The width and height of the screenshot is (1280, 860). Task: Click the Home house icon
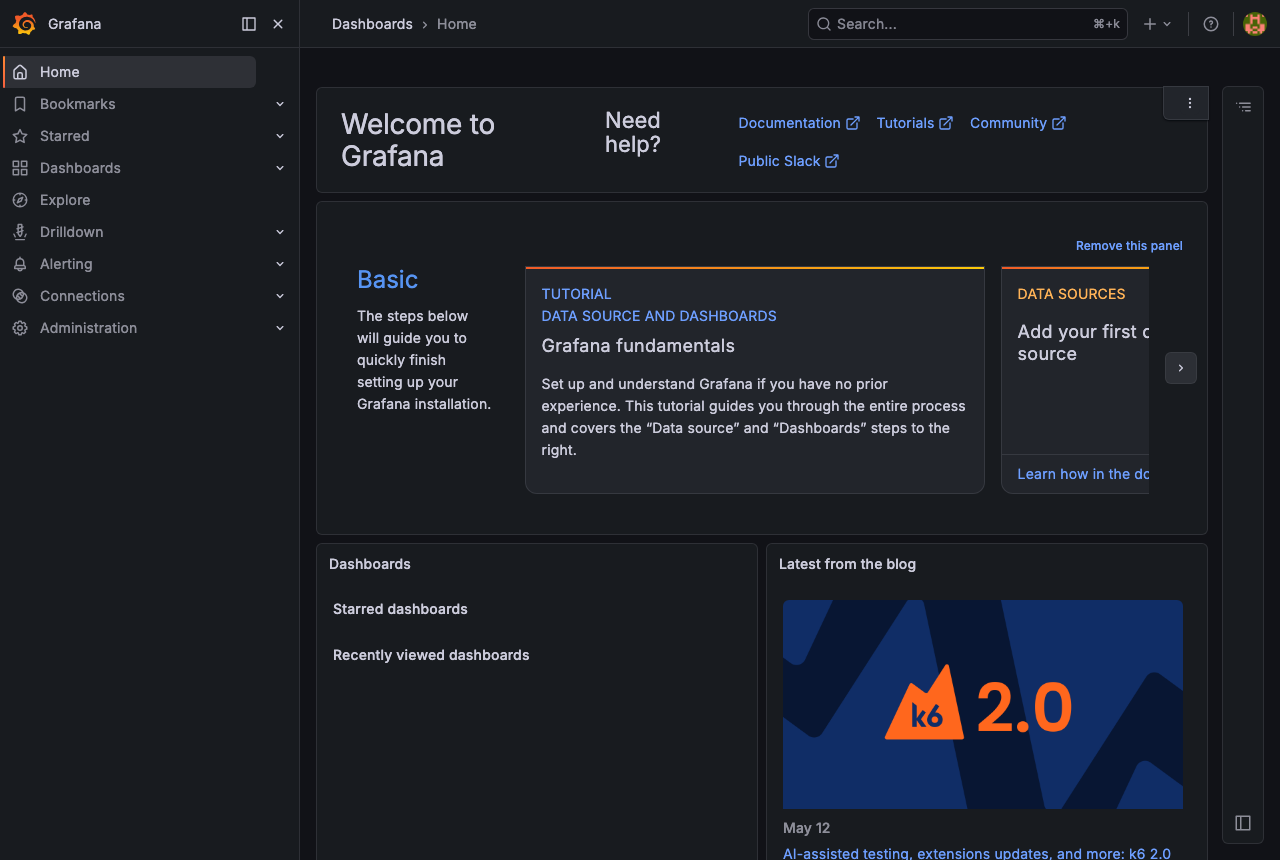pos(20,72)
